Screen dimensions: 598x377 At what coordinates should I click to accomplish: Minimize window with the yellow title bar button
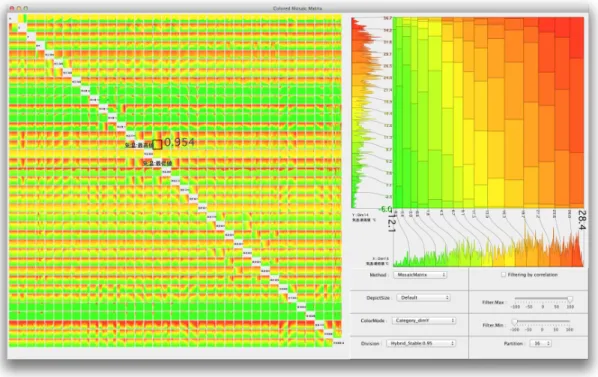click(x=19, y=8)
